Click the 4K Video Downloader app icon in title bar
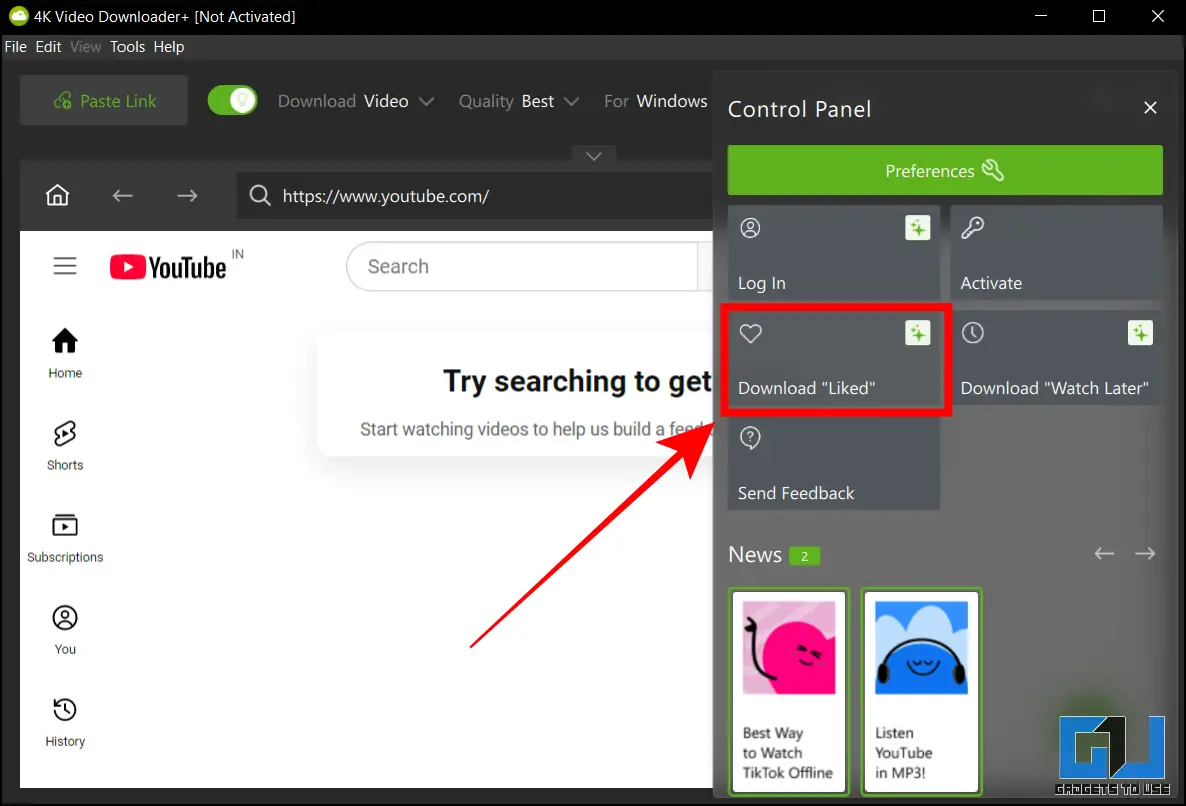This screenshot has width=1186, height=806. click(x=18, y=16)
